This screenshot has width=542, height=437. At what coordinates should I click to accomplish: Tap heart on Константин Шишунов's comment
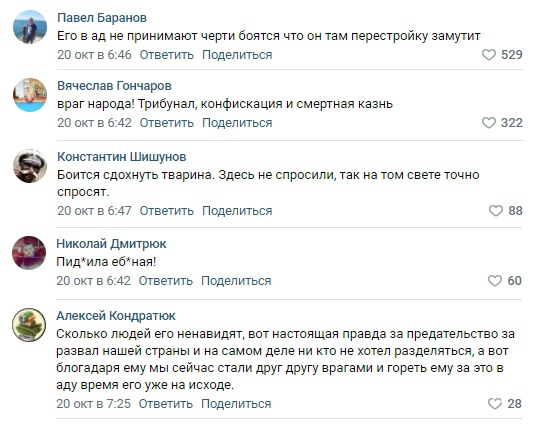click(x=496, y=211)
